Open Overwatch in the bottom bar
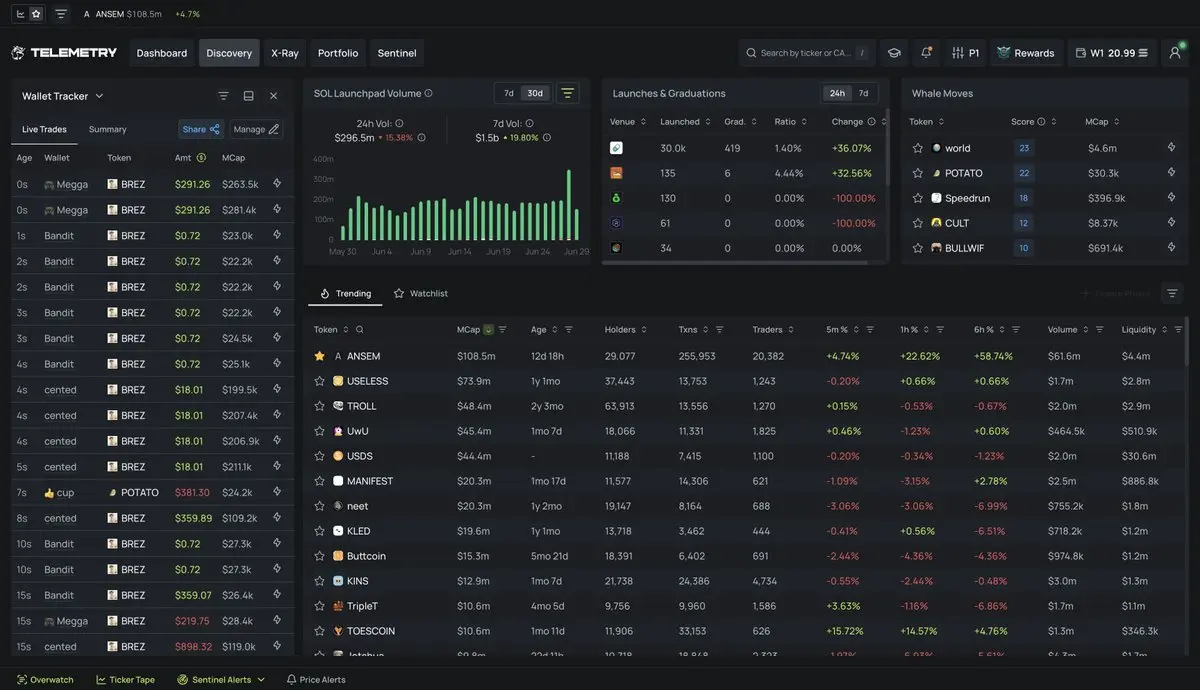This screenshot has height=690, width=1200. pyautogui.click(x=44, y=680)
